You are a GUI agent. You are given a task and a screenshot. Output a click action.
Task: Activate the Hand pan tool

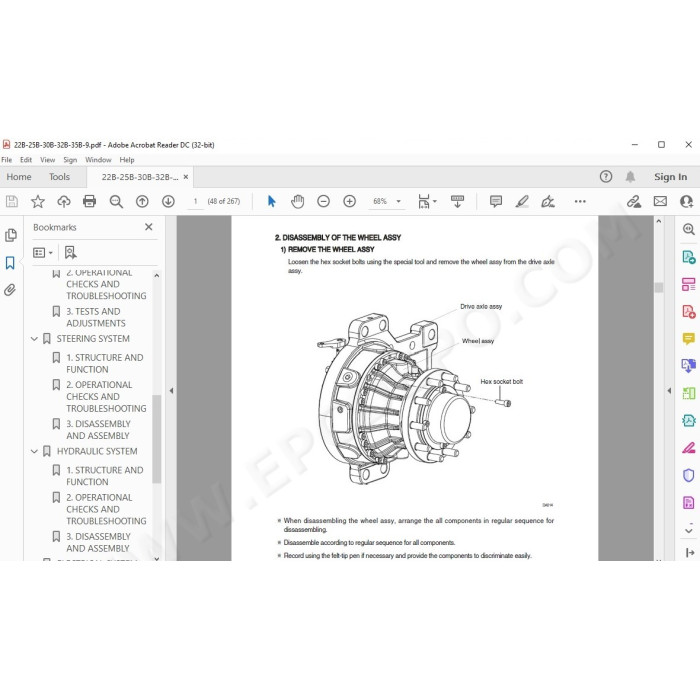297,201
